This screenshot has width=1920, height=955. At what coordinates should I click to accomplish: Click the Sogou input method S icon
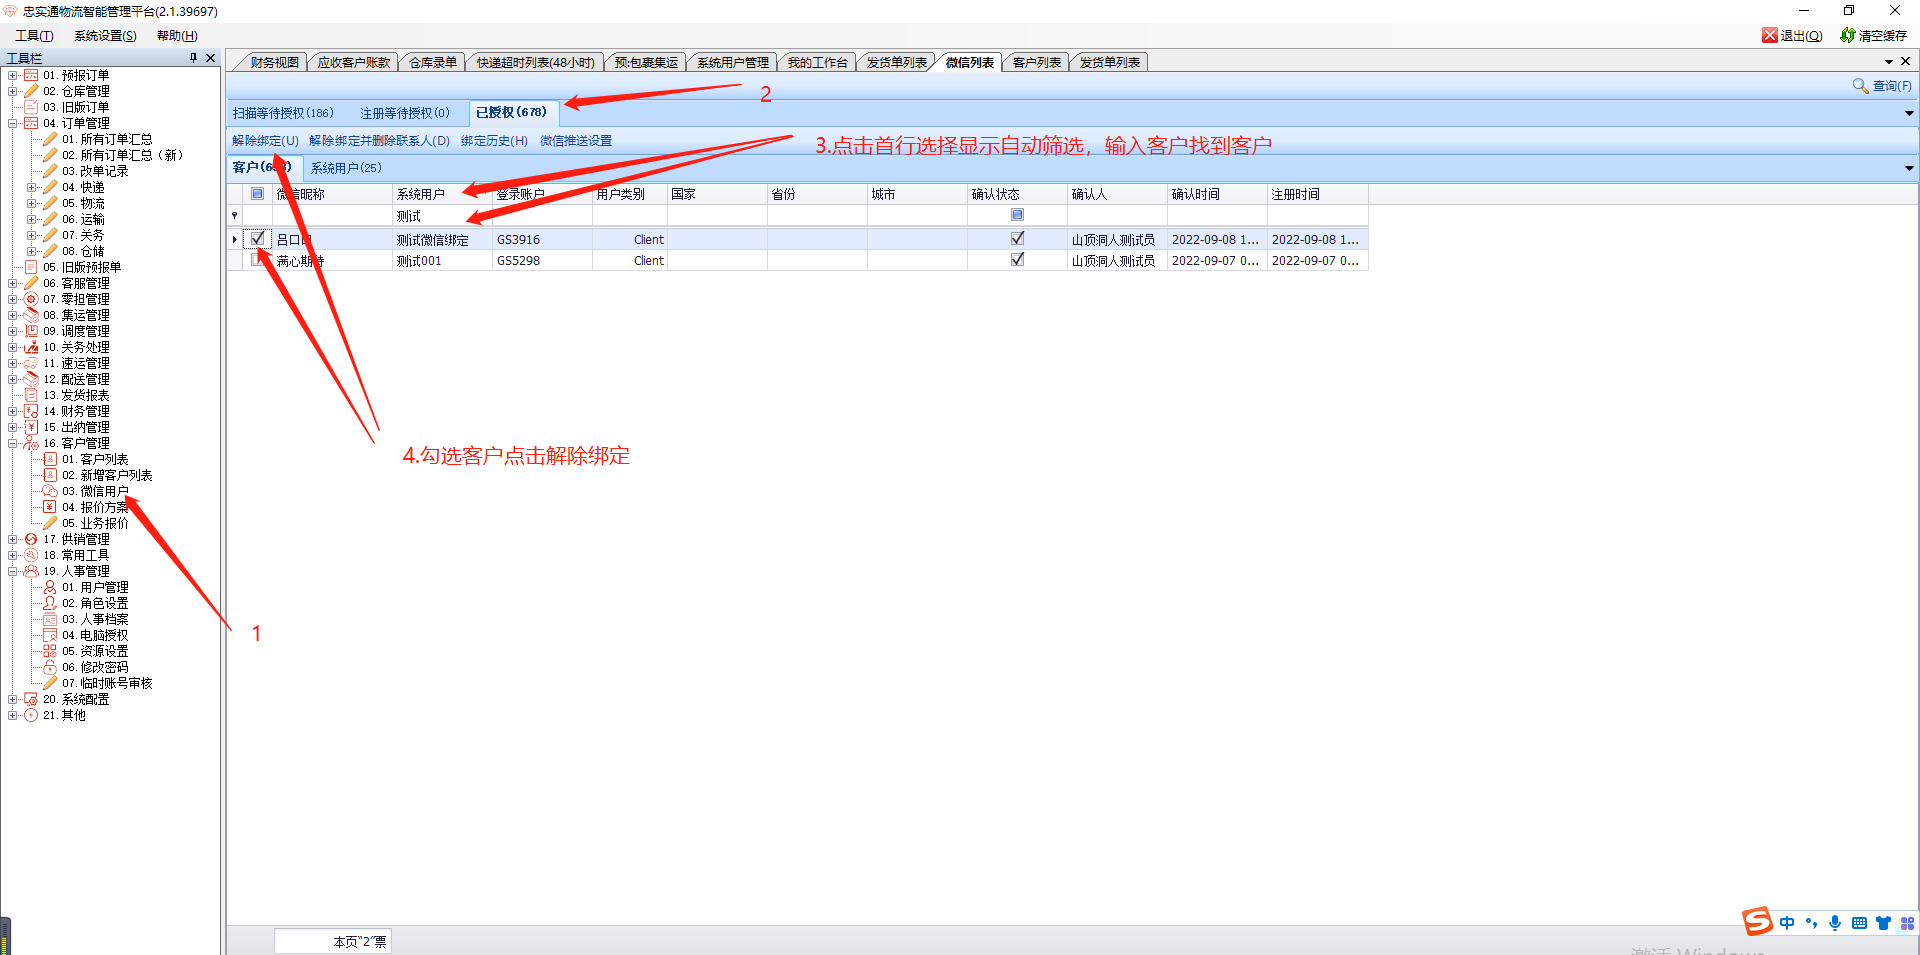point(1757,921)
